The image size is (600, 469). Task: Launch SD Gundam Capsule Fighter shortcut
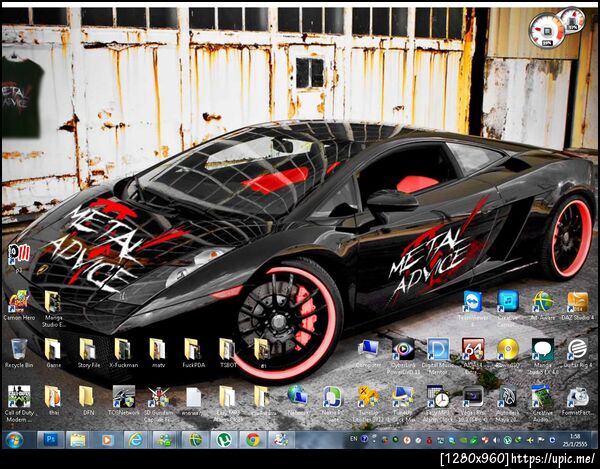pyautogui.click(x=158, y=404)
